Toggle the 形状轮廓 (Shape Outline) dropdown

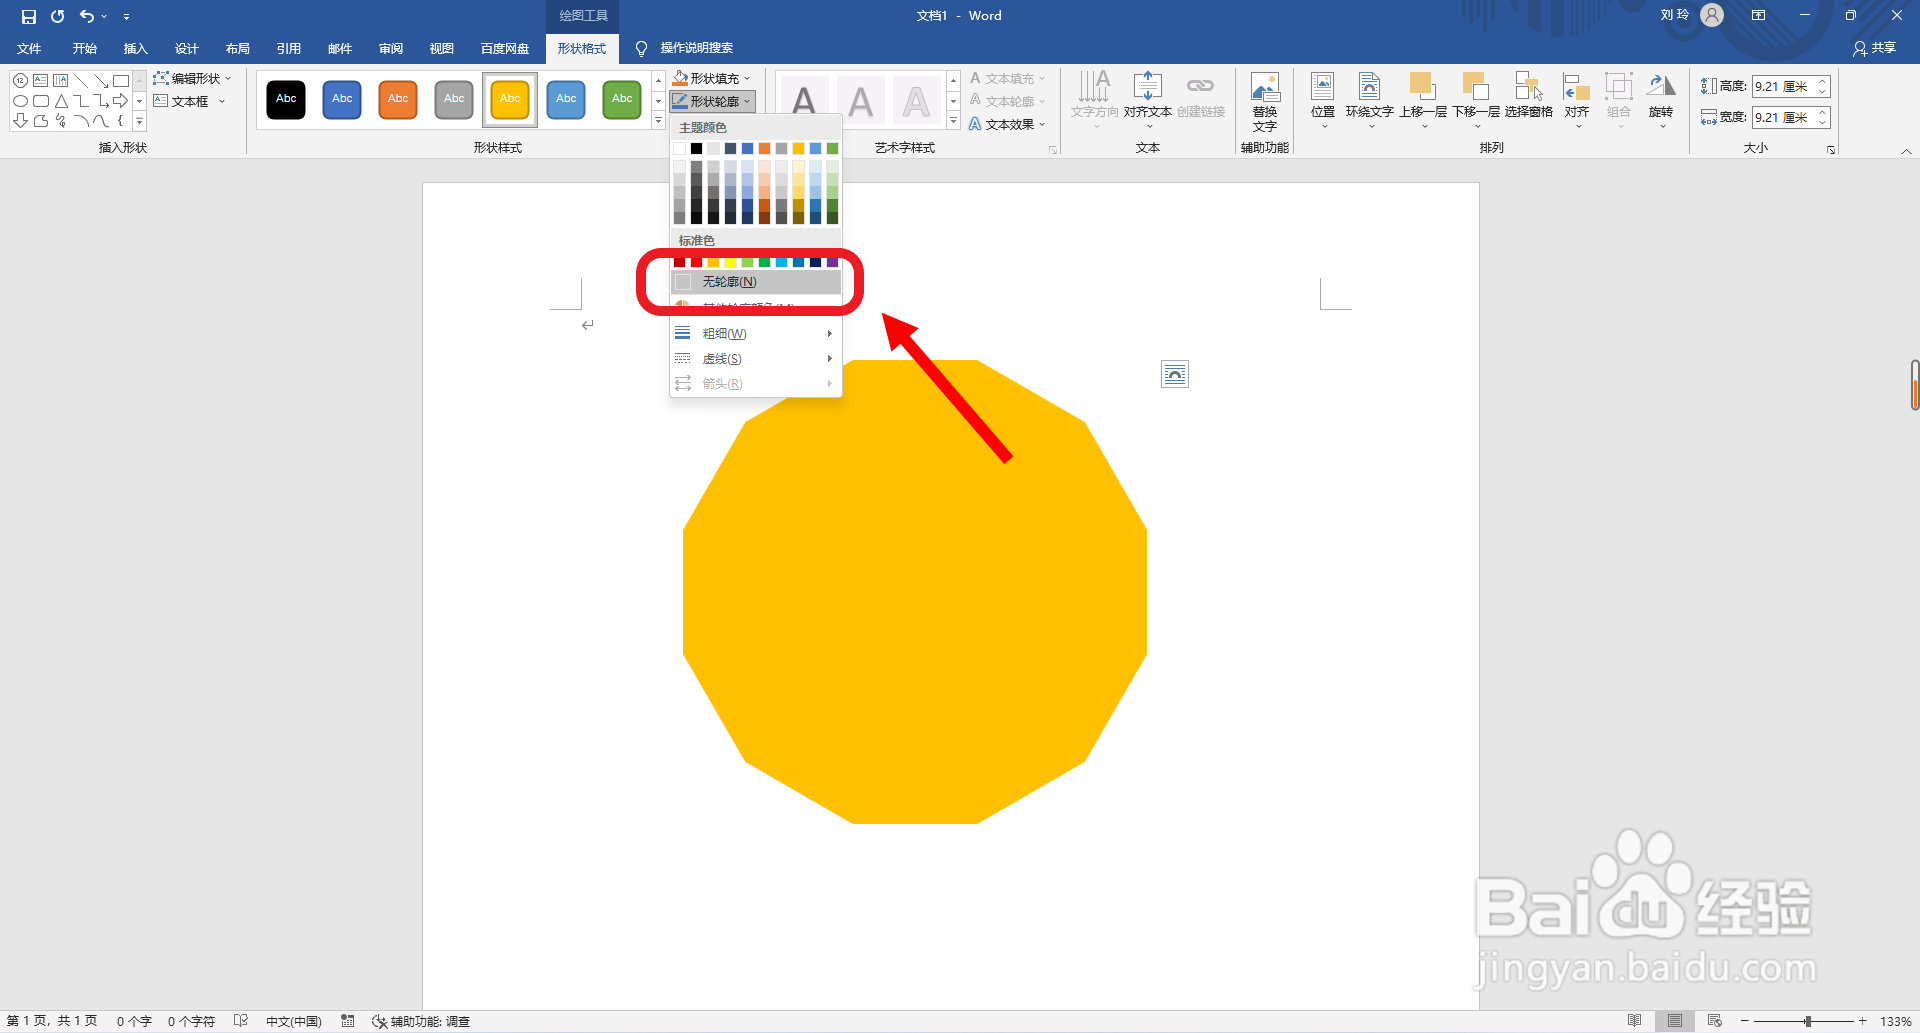[711, 101]
